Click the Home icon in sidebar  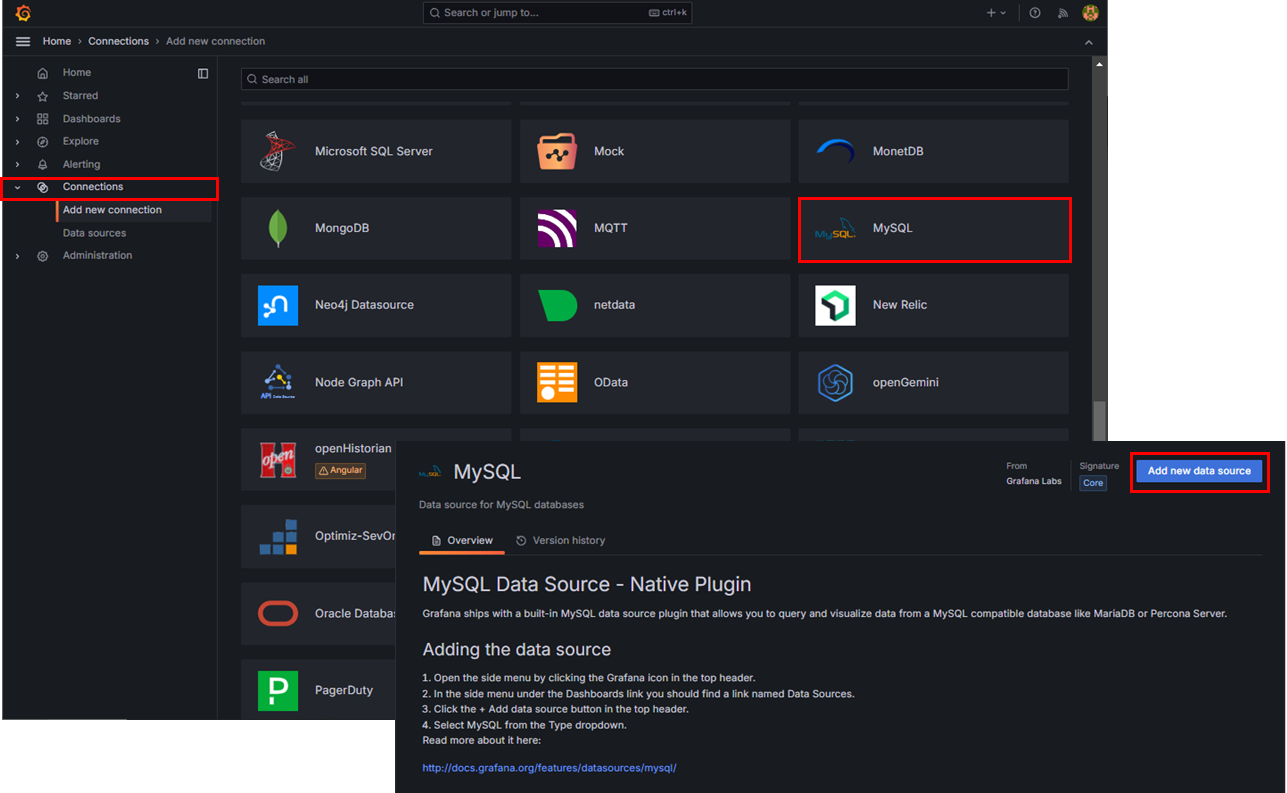coord(42,73)
